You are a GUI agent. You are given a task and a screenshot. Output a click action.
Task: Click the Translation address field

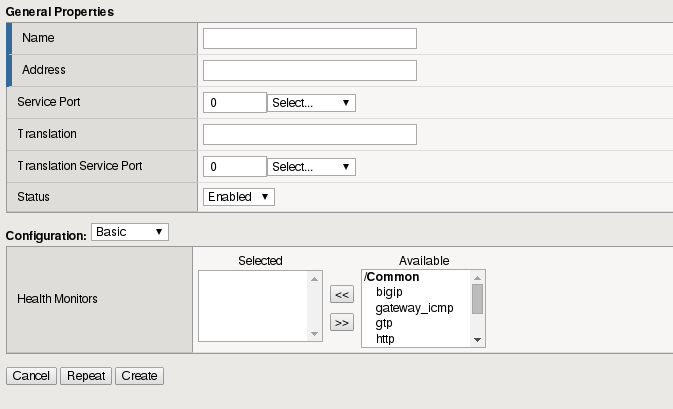309,134
